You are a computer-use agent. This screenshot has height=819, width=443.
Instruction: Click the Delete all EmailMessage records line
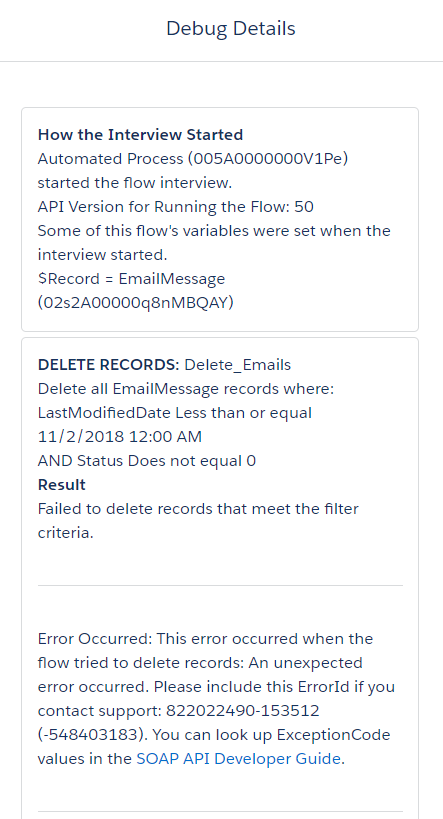[x=185, y=389]
